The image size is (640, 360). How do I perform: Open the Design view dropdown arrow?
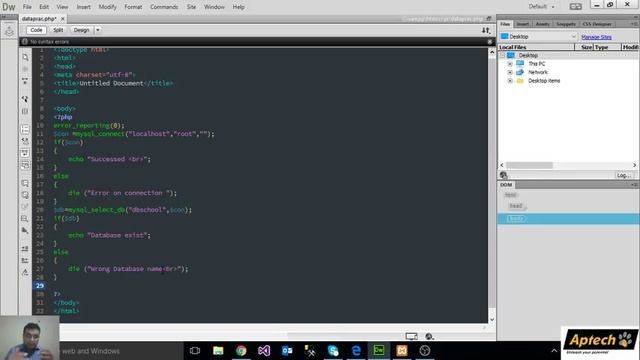98,30
